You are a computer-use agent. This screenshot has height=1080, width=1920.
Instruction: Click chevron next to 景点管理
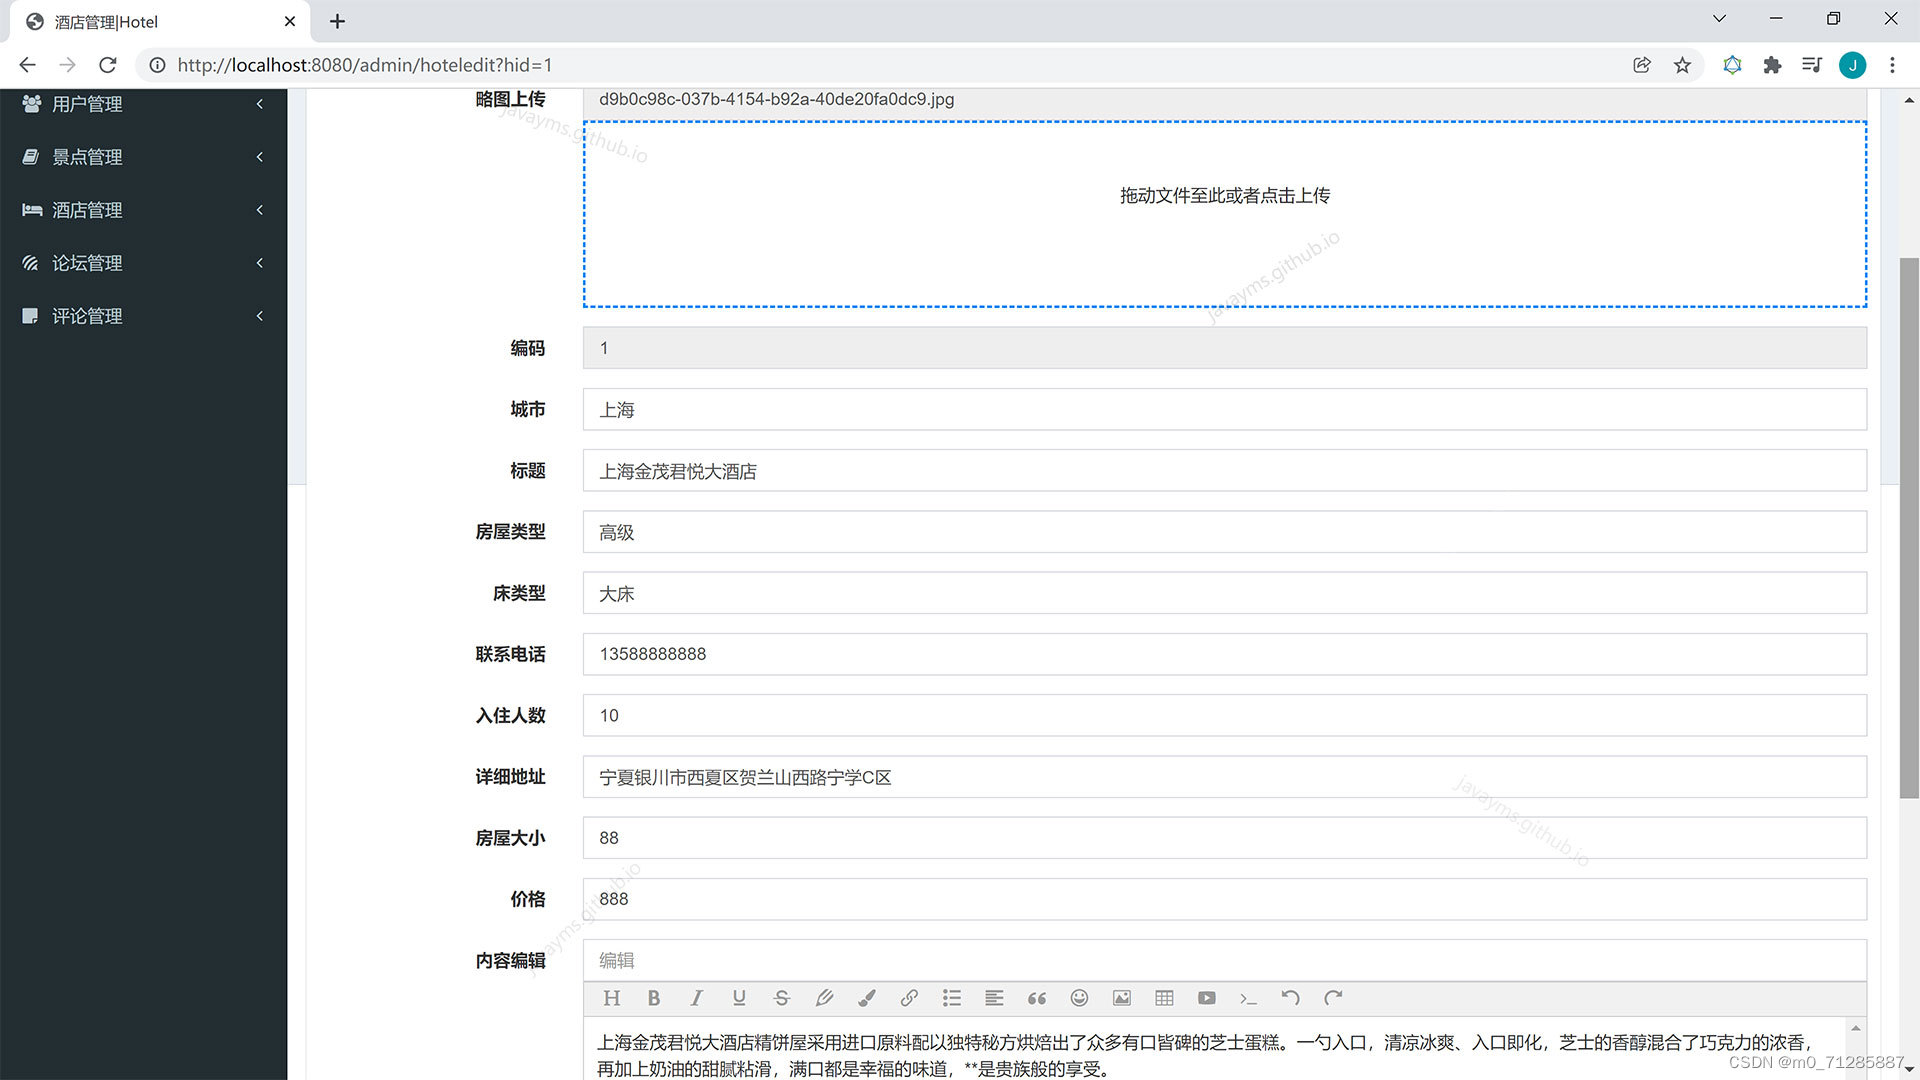coord(260,157)
